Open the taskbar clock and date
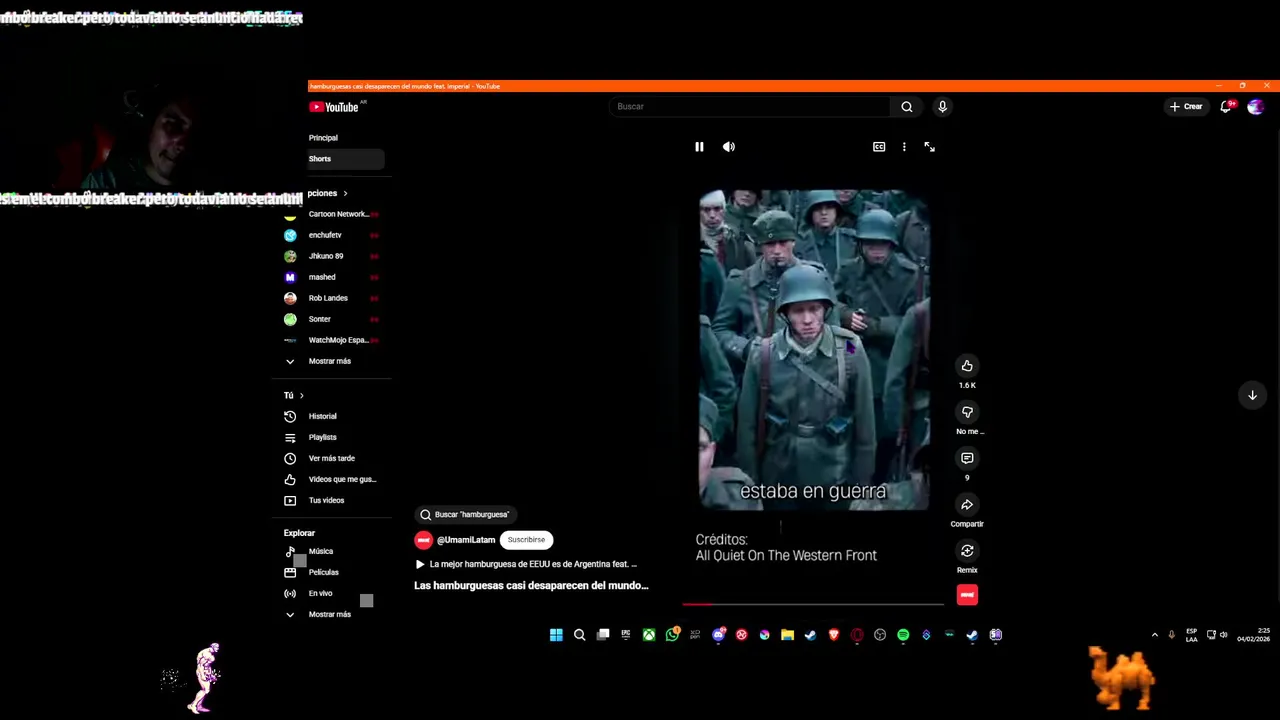Screen dimensions: 1280x720 [1253, 635]
